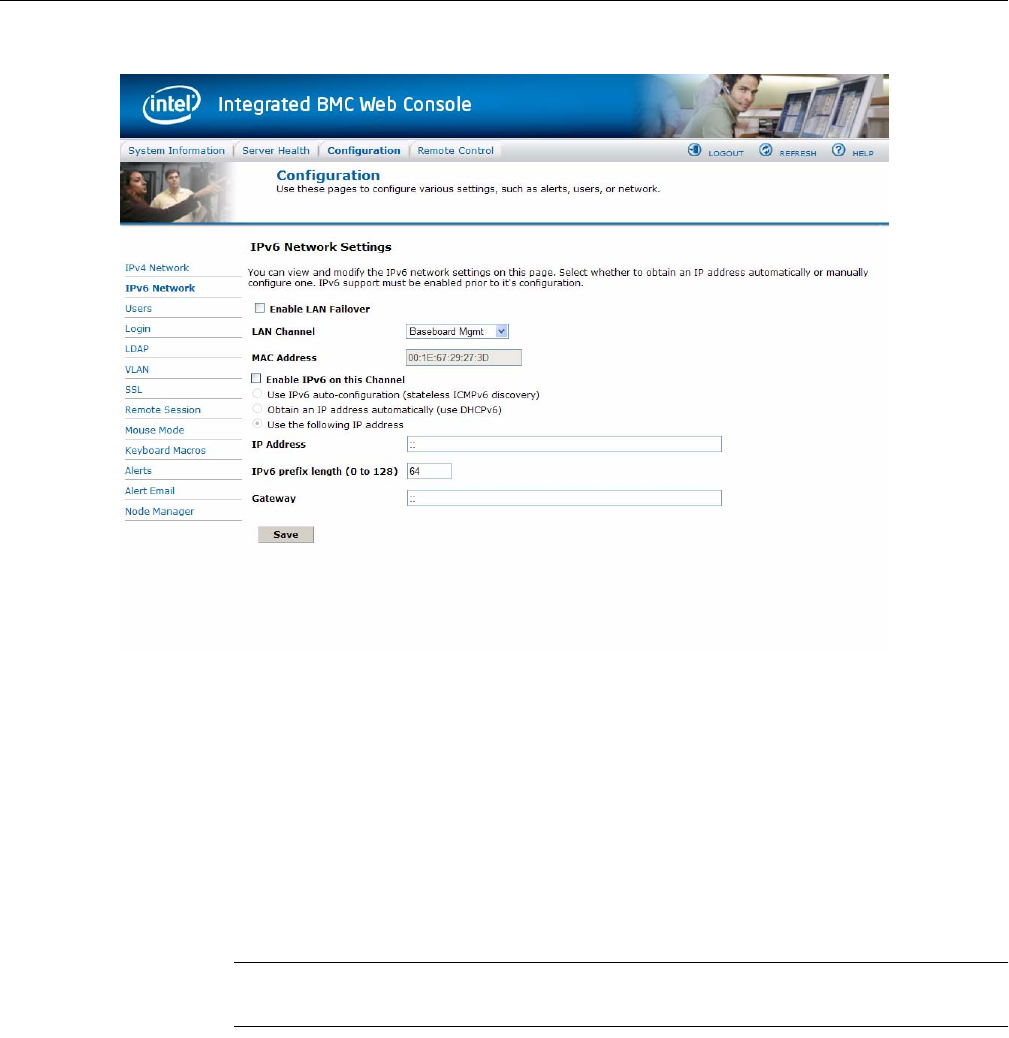Click the Refresh icon
Image resolution: width=1009 pixels, height=1038 pixels.
pos(765,150)
